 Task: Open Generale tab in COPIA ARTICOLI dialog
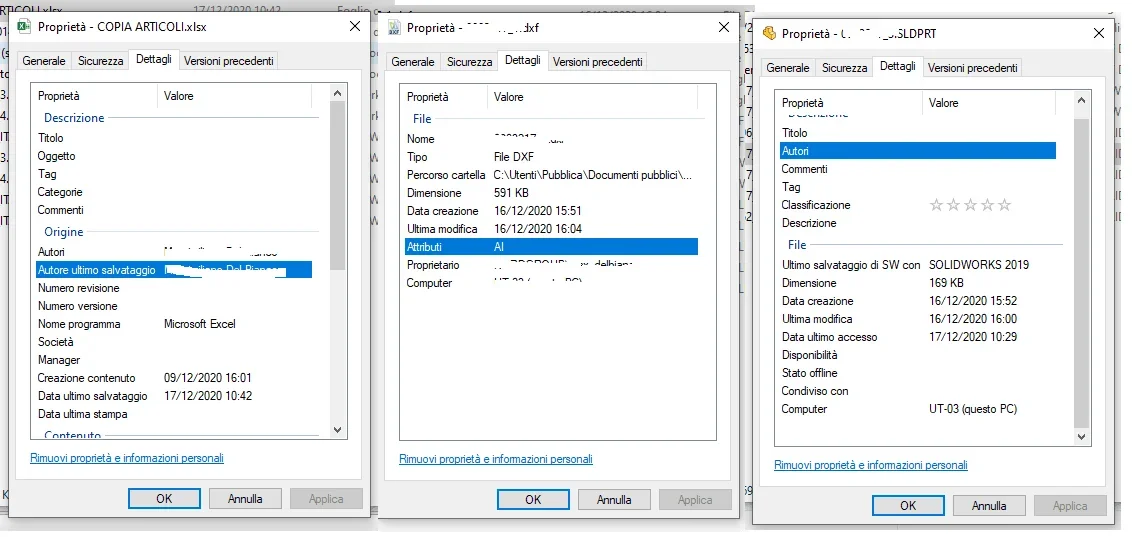point(44,61)
